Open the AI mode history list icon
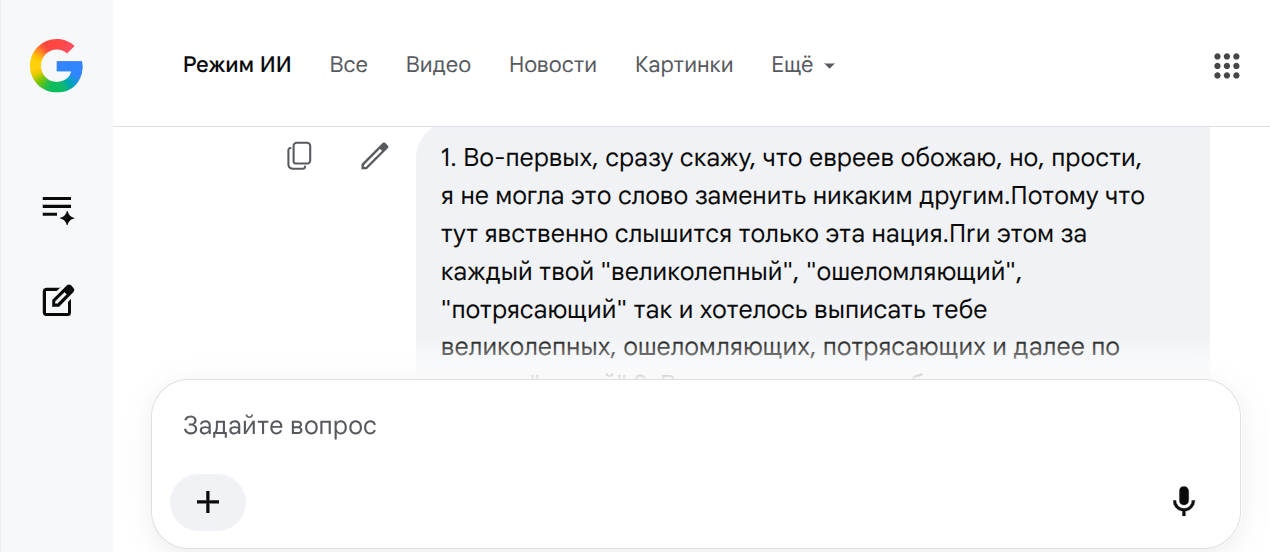1270x552 pixels. [x=57, y=210]
